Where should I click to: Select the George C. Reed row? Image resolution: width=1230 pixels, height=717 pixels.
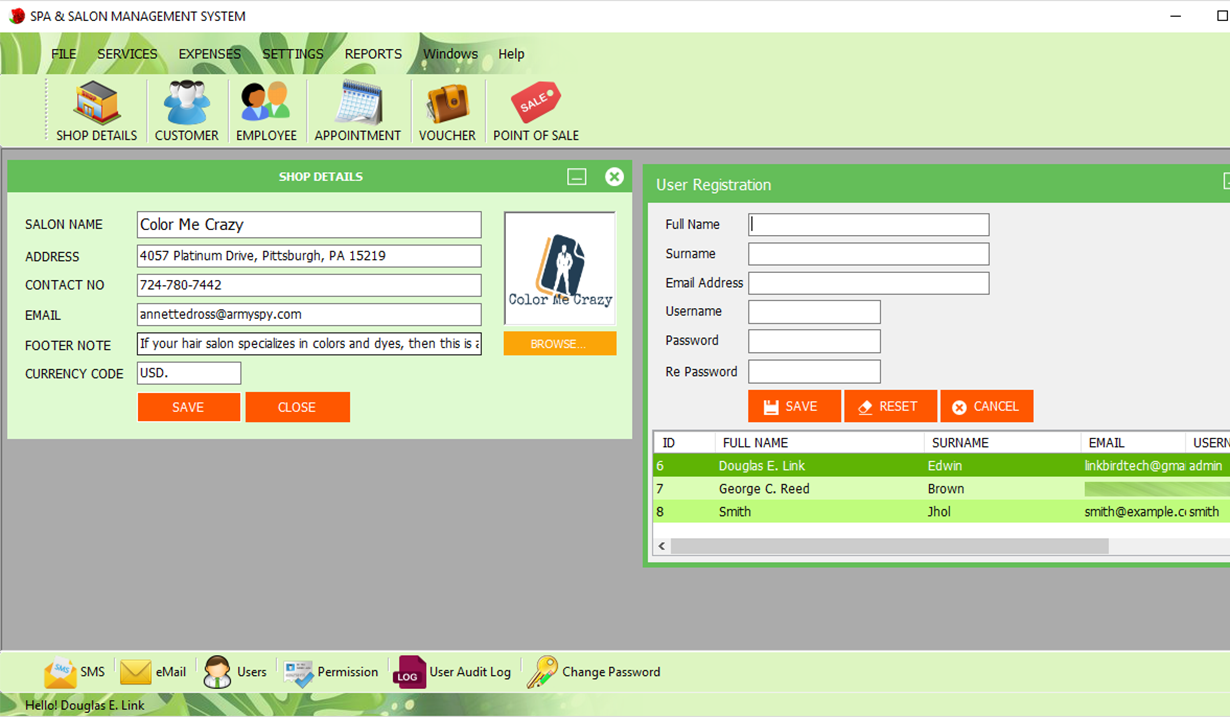(x=941, y=489)
